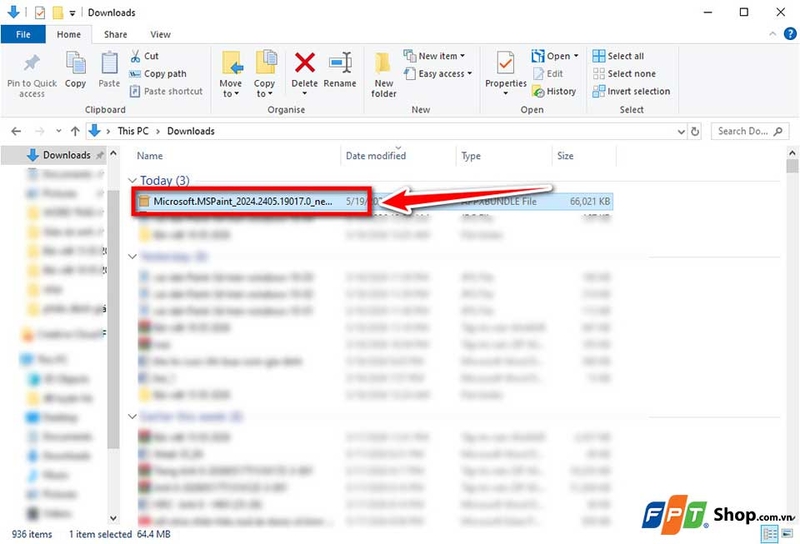Collapse the Today (3) group
The width and height of the screenshot is (800, 544).
point(133,181)
